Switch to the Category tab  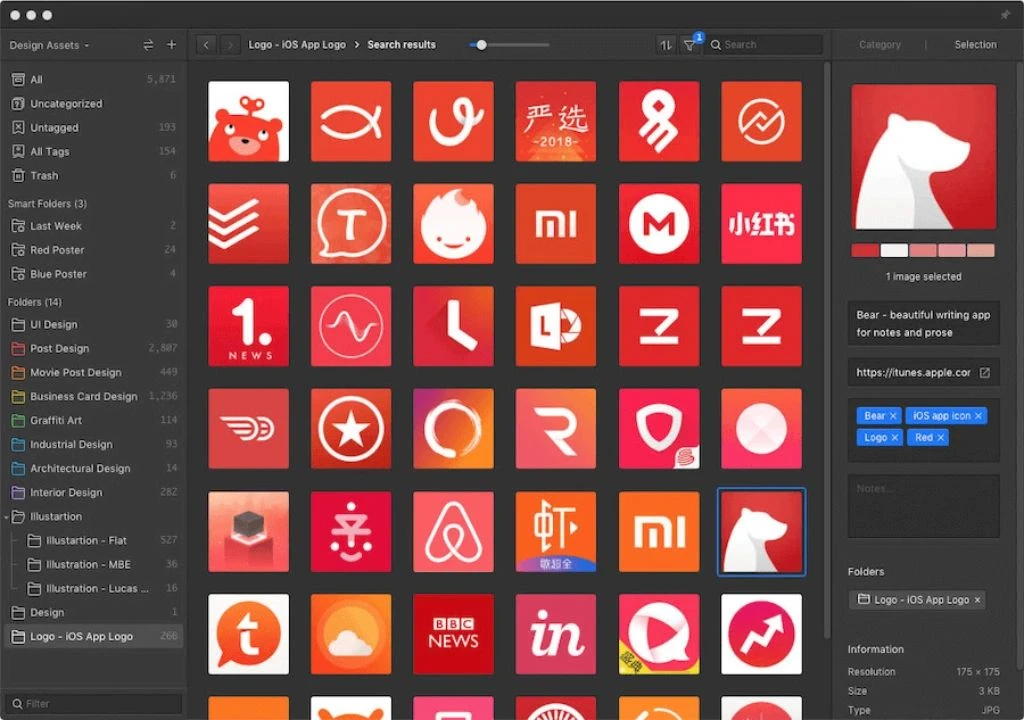point(879,45)
